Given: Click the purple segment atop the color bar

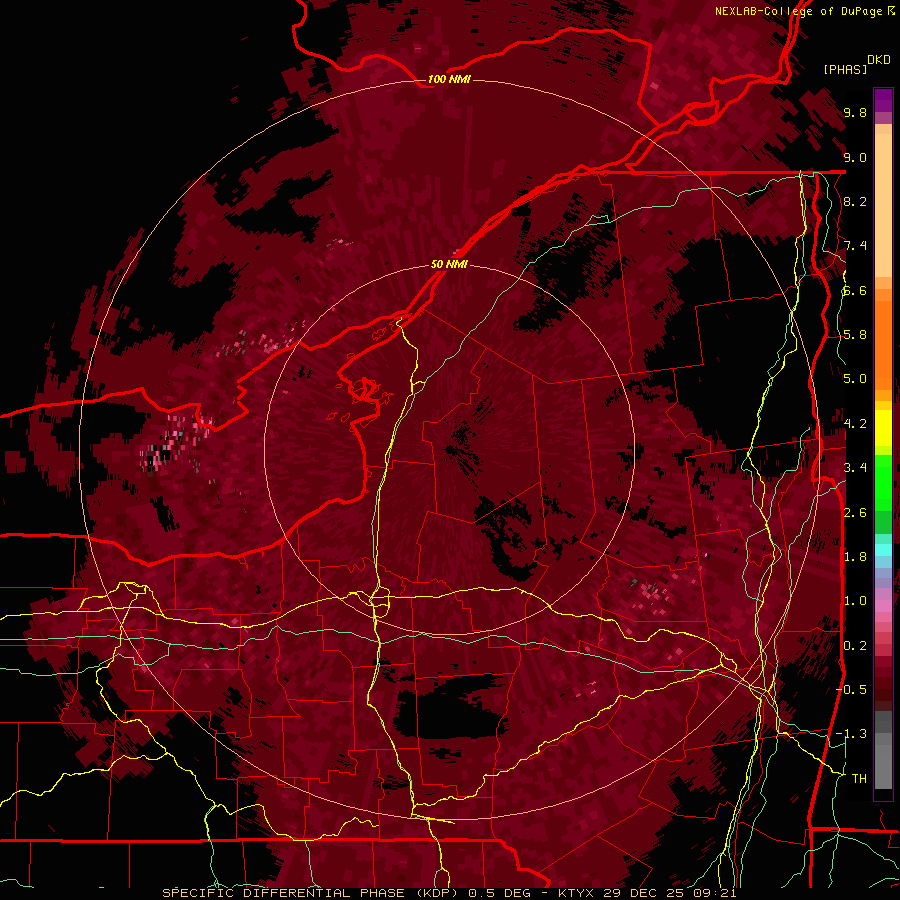Looking at the screenshot, I should click(x=883, y=101).
